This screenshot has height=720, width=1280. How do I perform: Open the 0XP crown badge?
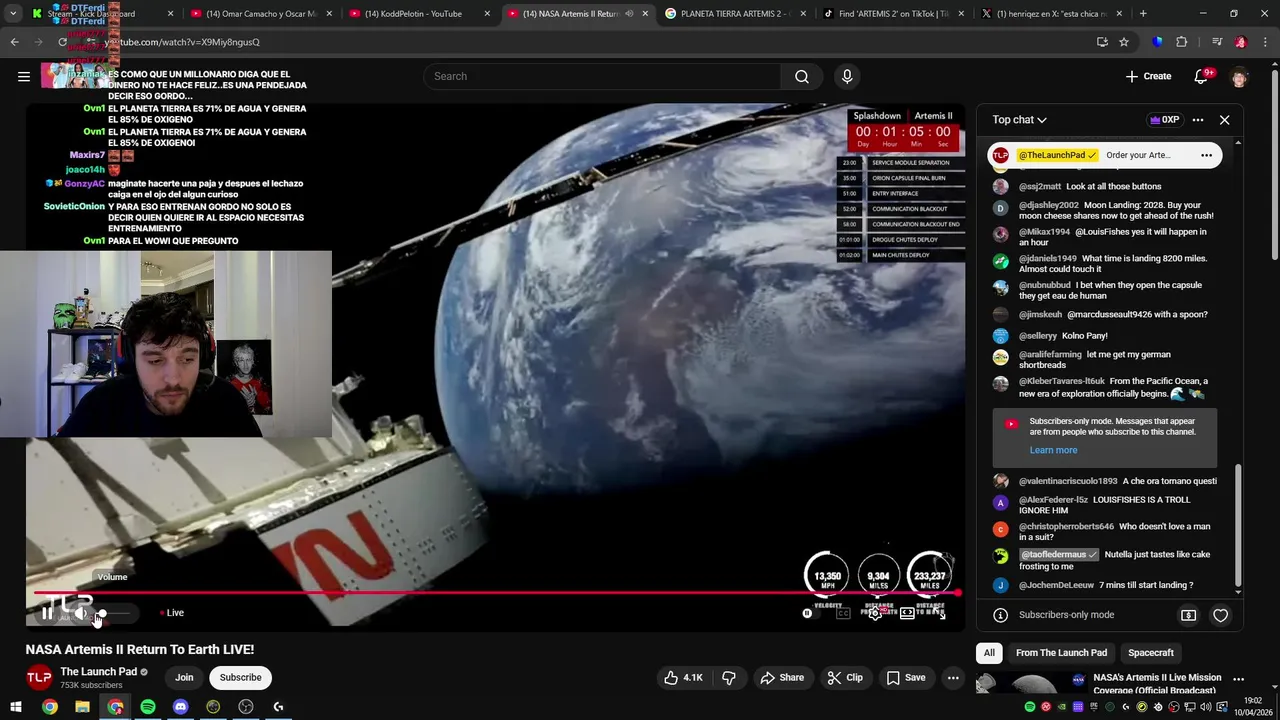tap(1165, 120)
